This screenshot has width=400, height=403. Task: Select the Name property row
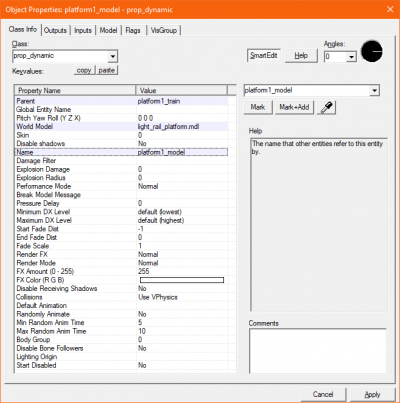click(x=122, y=152)
